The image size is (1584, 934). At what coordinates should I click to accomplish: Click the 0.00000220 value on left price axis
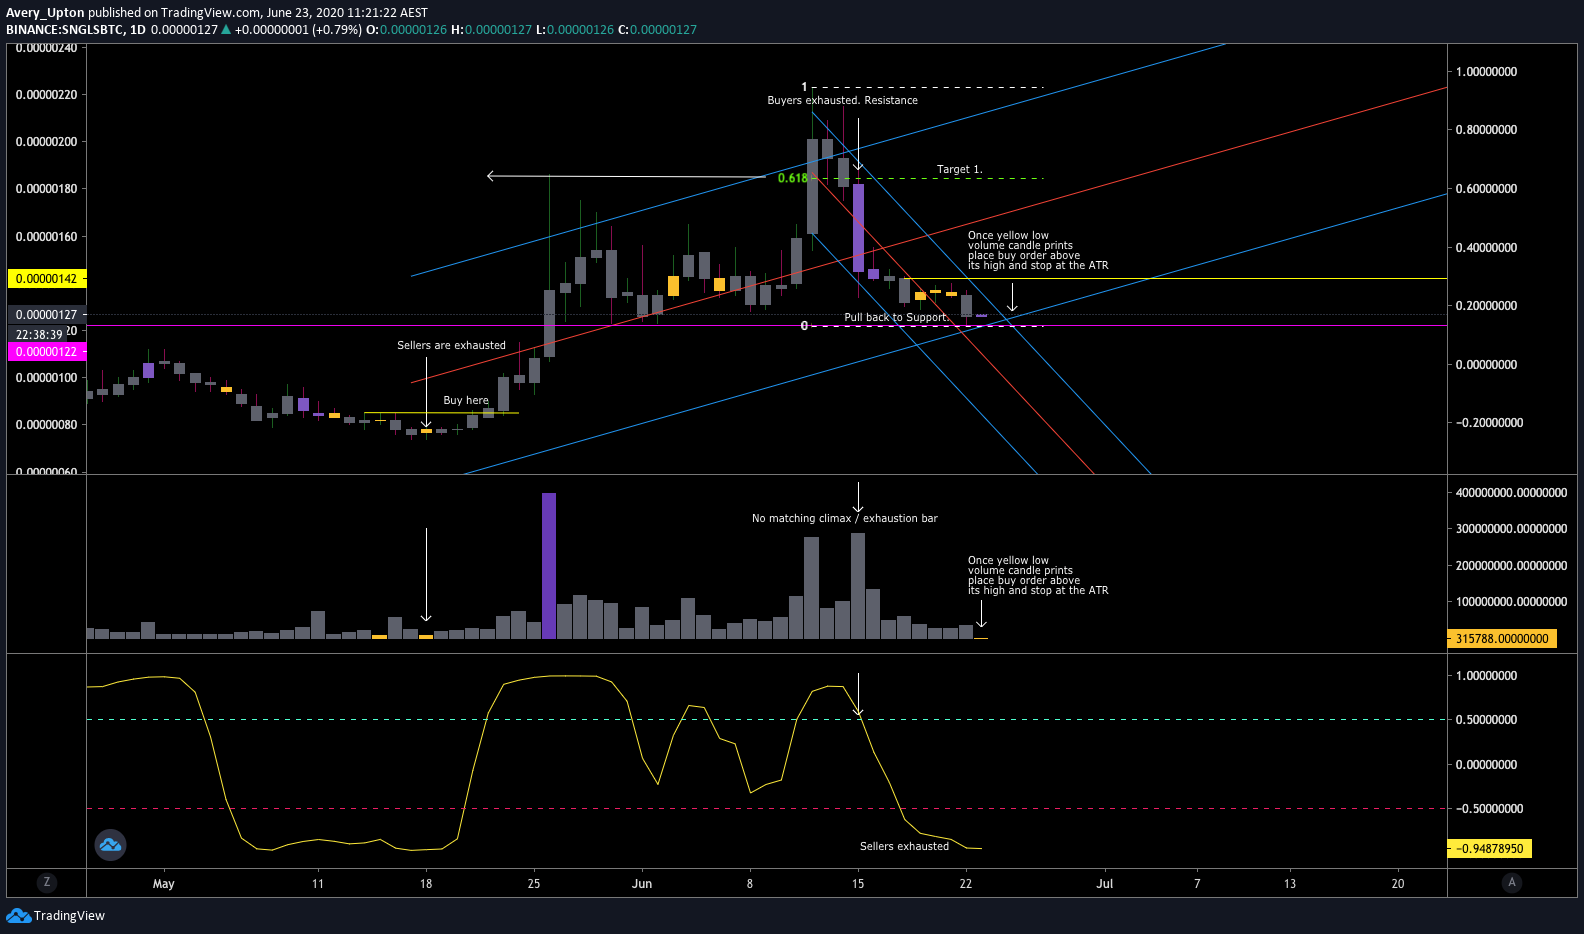pos(46,95)
